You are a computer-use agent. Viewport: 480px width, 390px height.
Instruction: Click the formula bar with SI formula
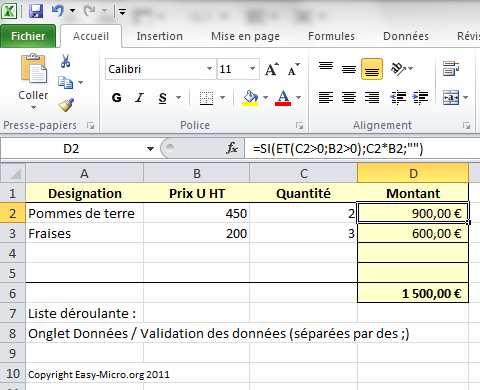pos(363,149)
